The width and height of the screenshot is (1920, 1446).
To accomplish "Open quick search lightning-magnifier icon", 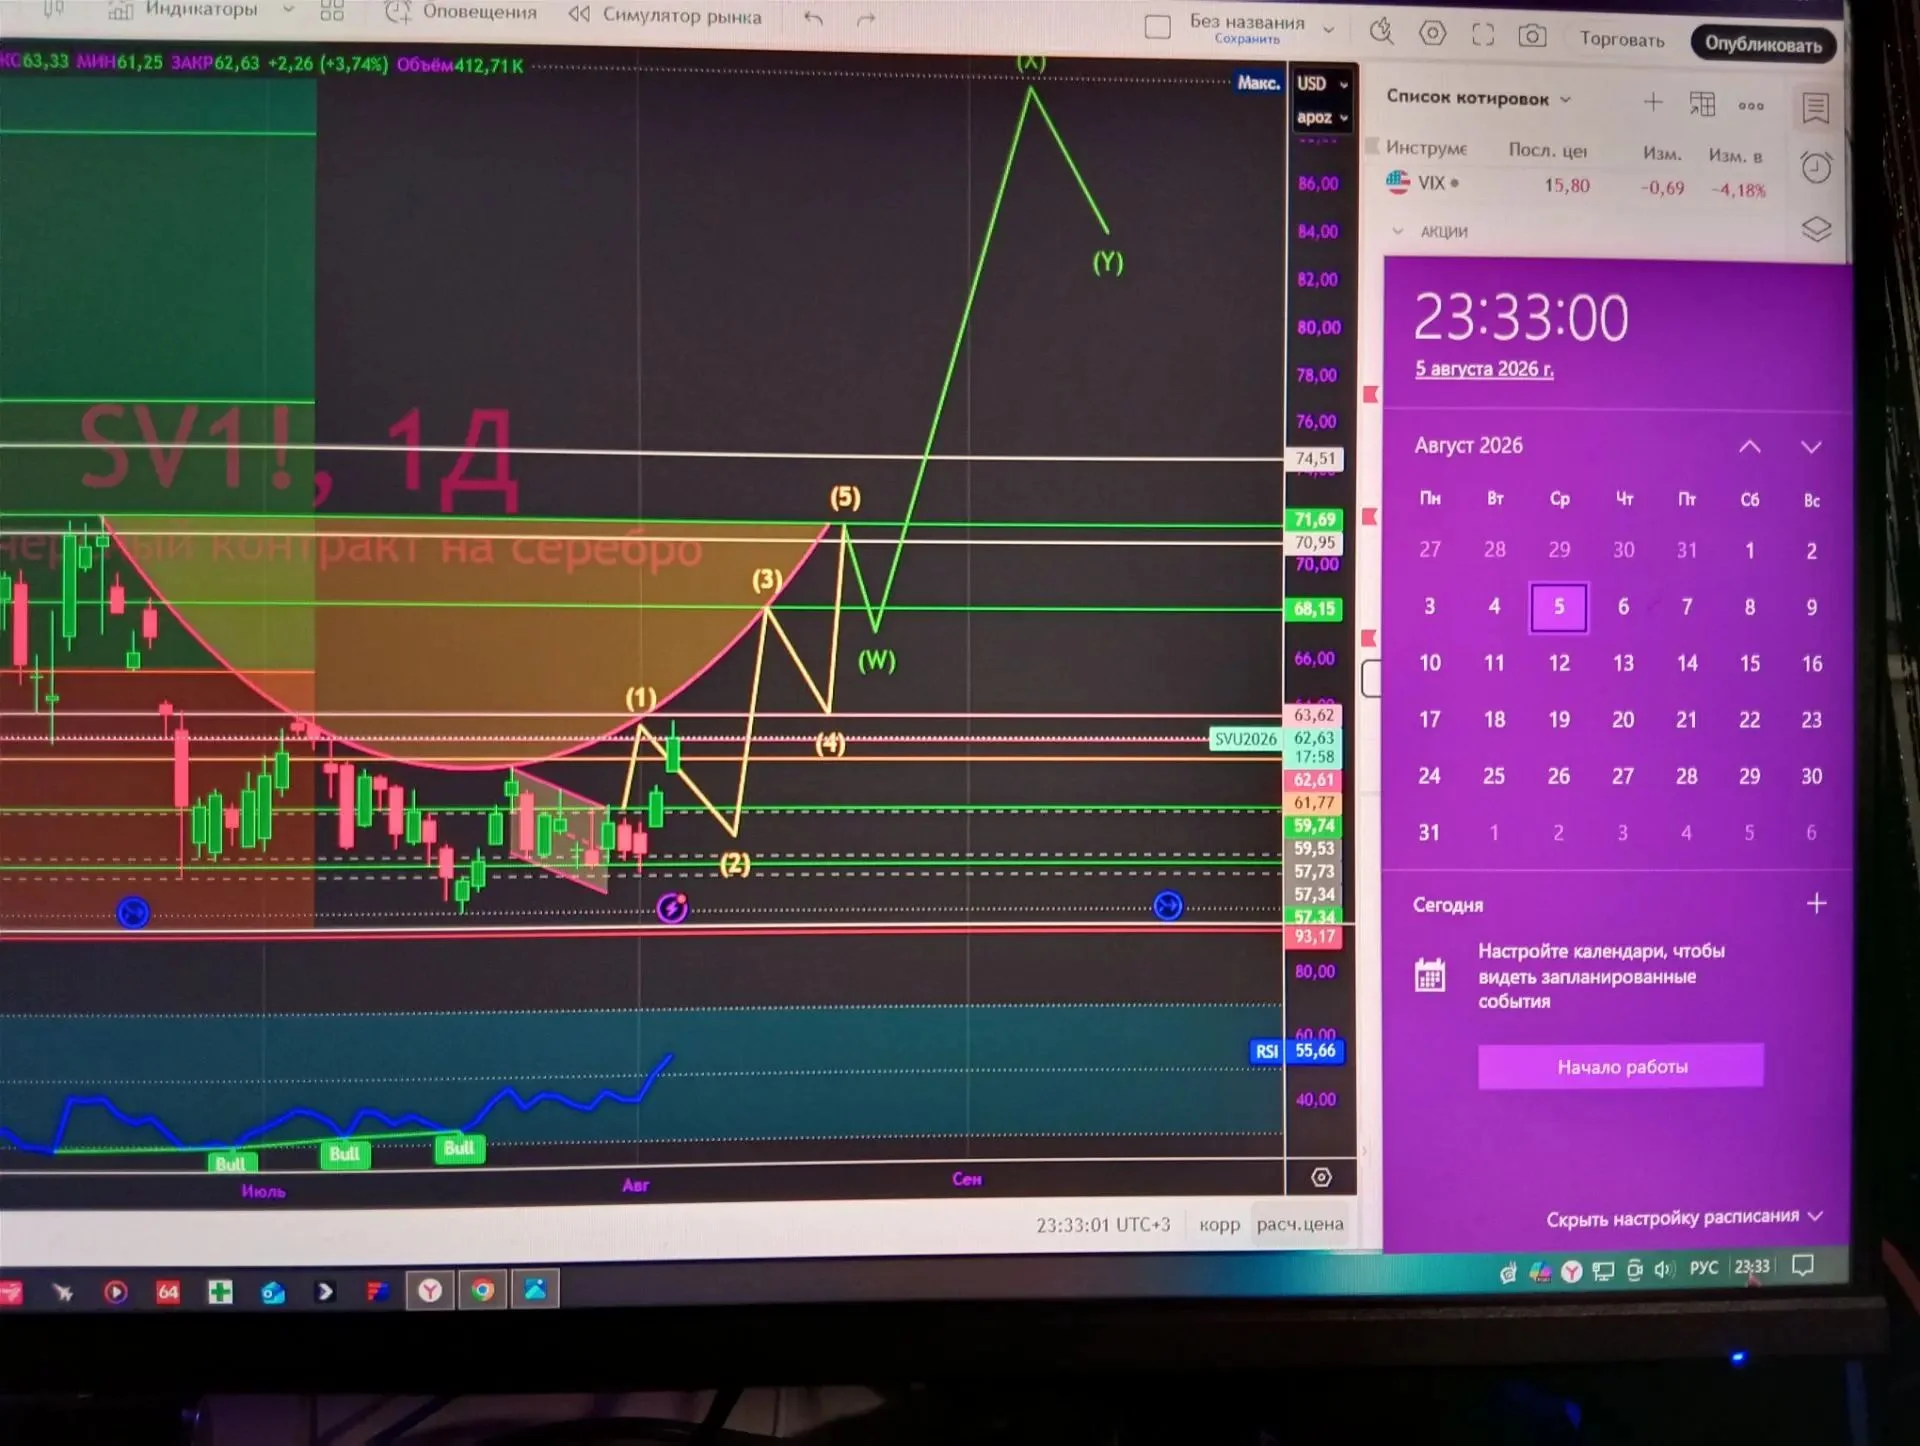I will point(1381,32).
